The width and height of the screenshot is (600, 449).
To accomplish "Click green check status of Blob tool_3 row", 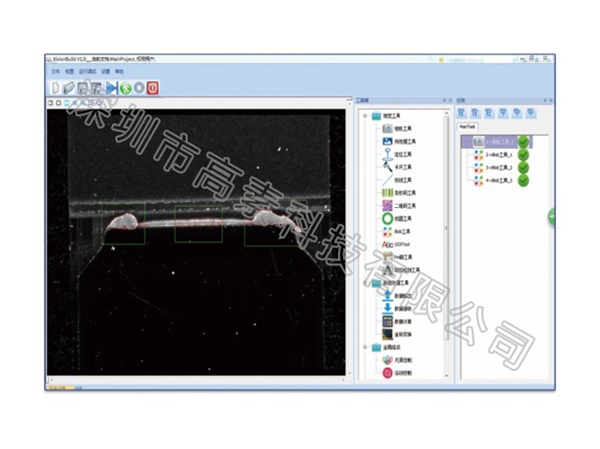I will pos(523,180).
